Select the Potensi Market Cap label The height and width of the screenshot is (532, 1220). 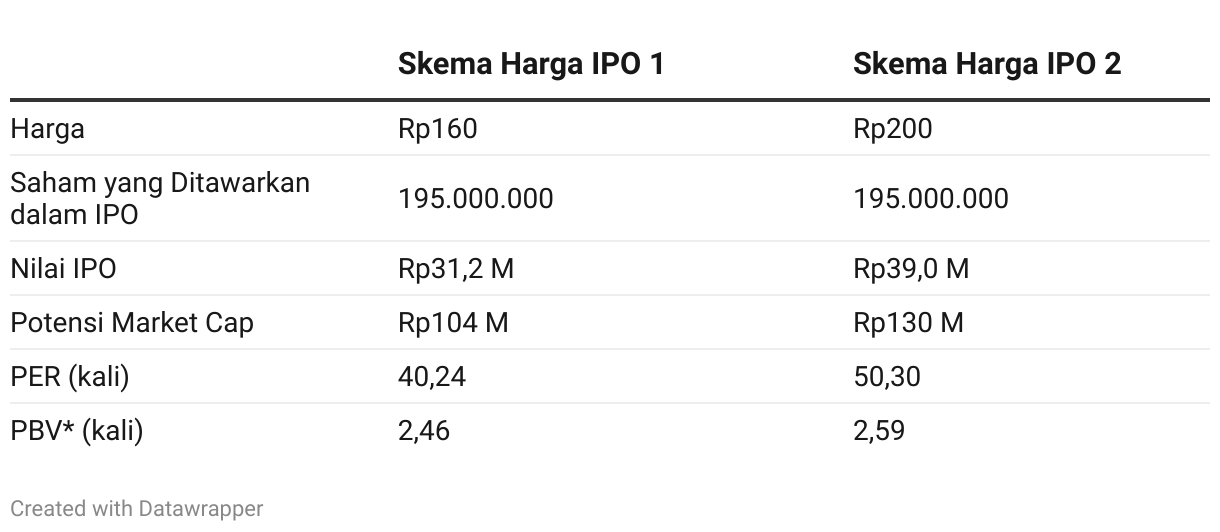tap(132, 323)
